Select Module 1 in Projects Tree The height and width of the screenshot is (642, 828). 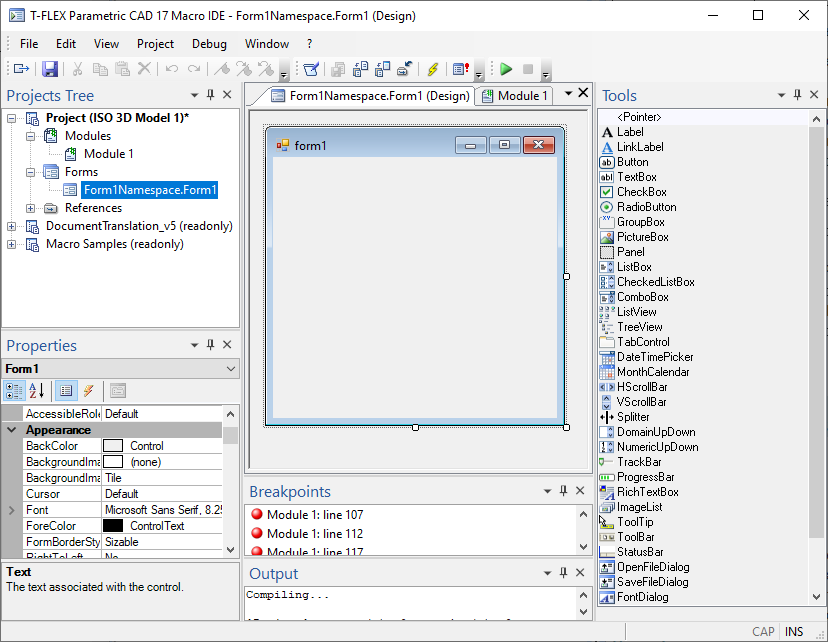click(109, 154)
